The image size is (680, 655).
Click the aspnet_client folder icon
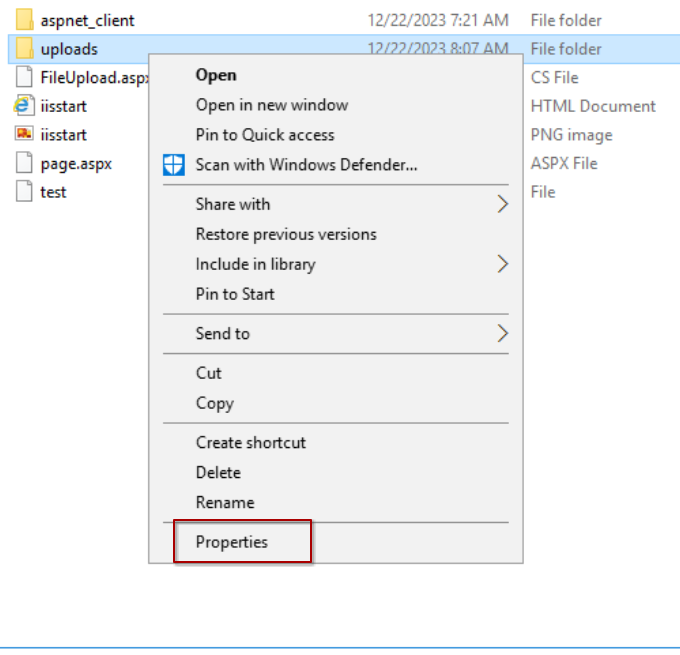pos(25,20)
